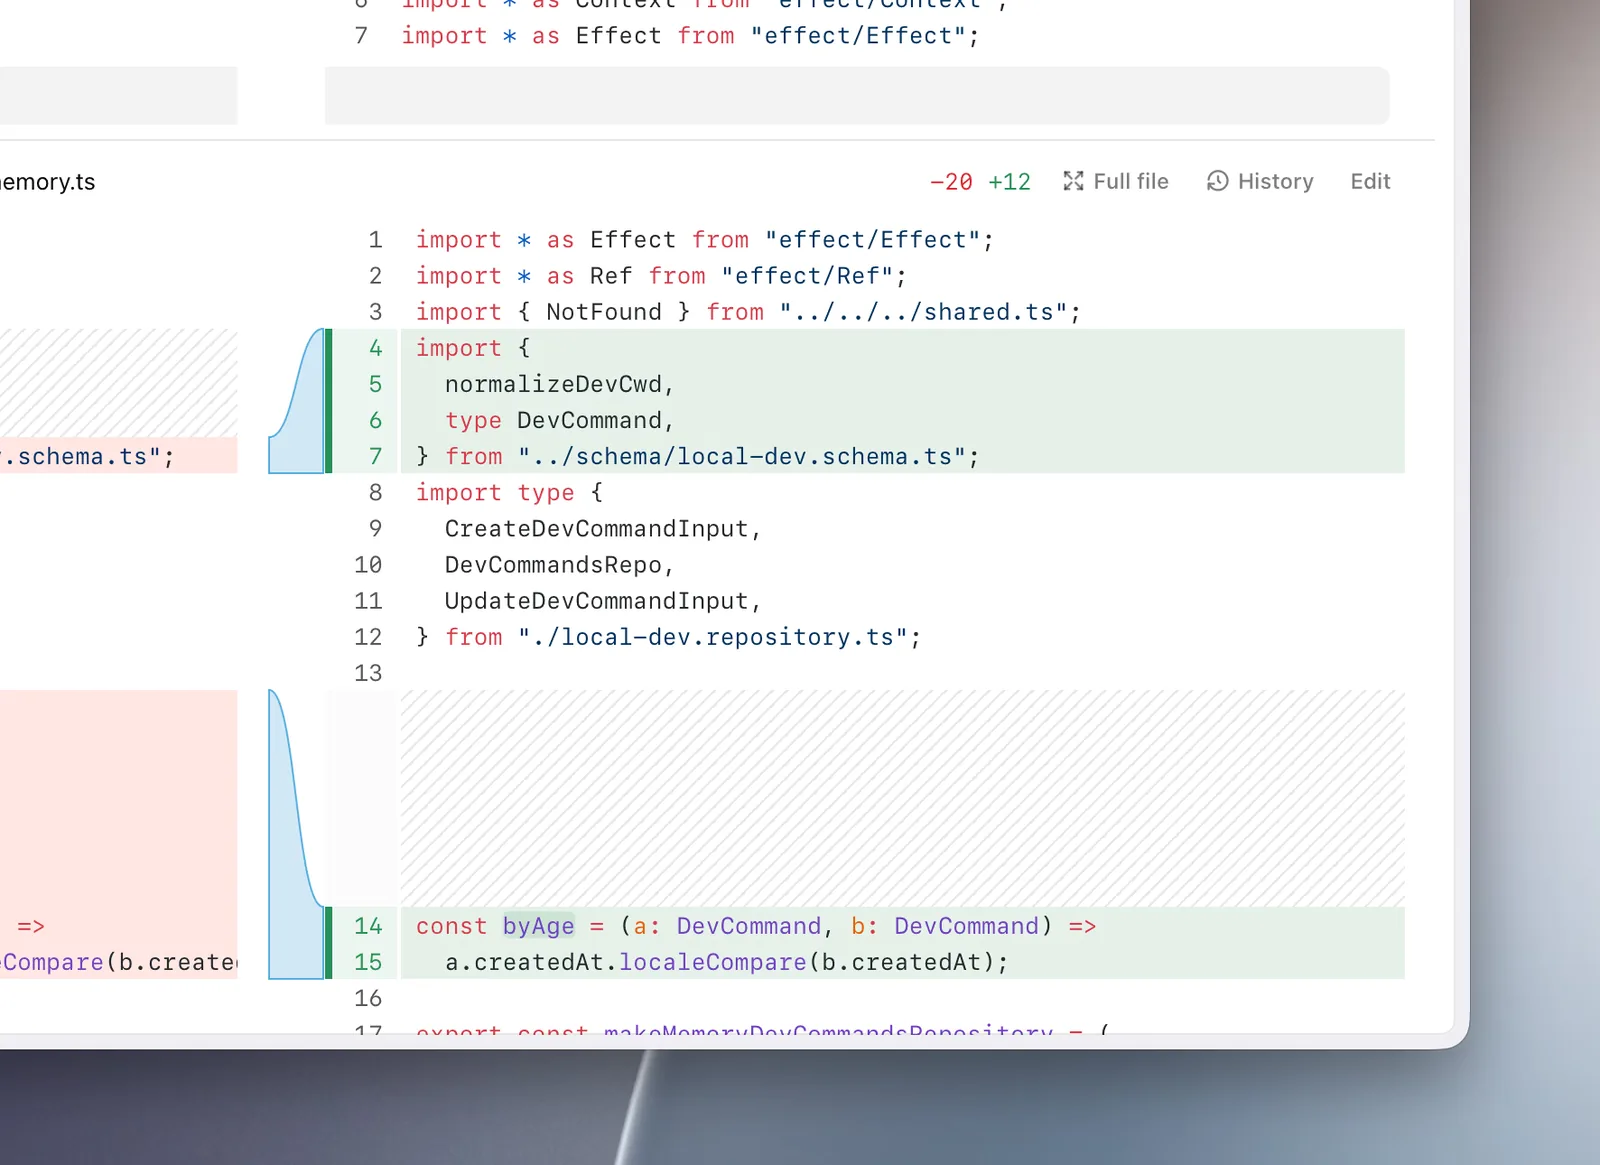
Task: Click the "../../../shared.ts" path
Action: 924,312
